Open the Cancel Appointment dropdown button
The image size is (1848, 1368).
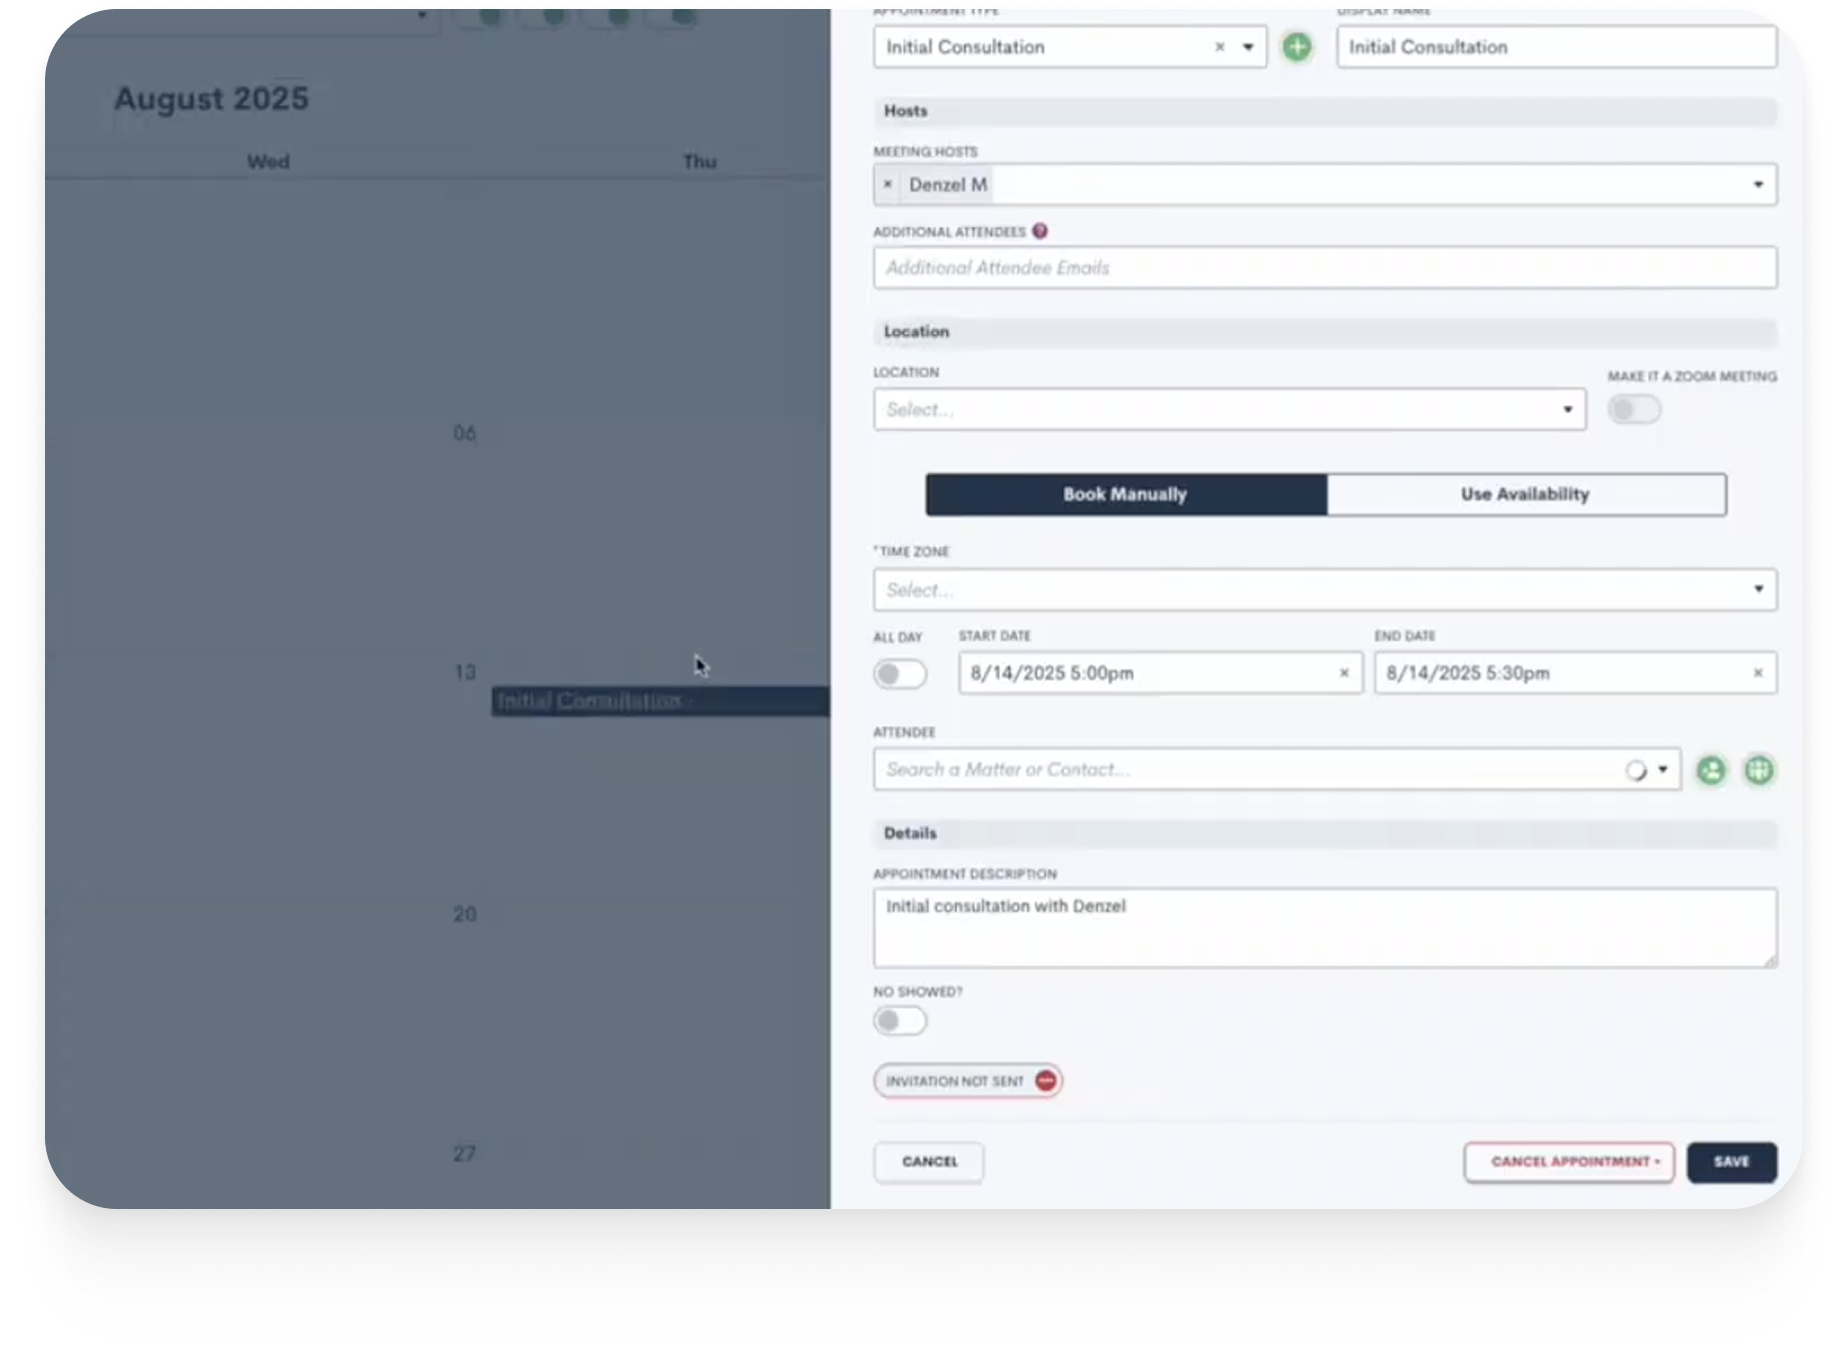click(1569, 1162)
